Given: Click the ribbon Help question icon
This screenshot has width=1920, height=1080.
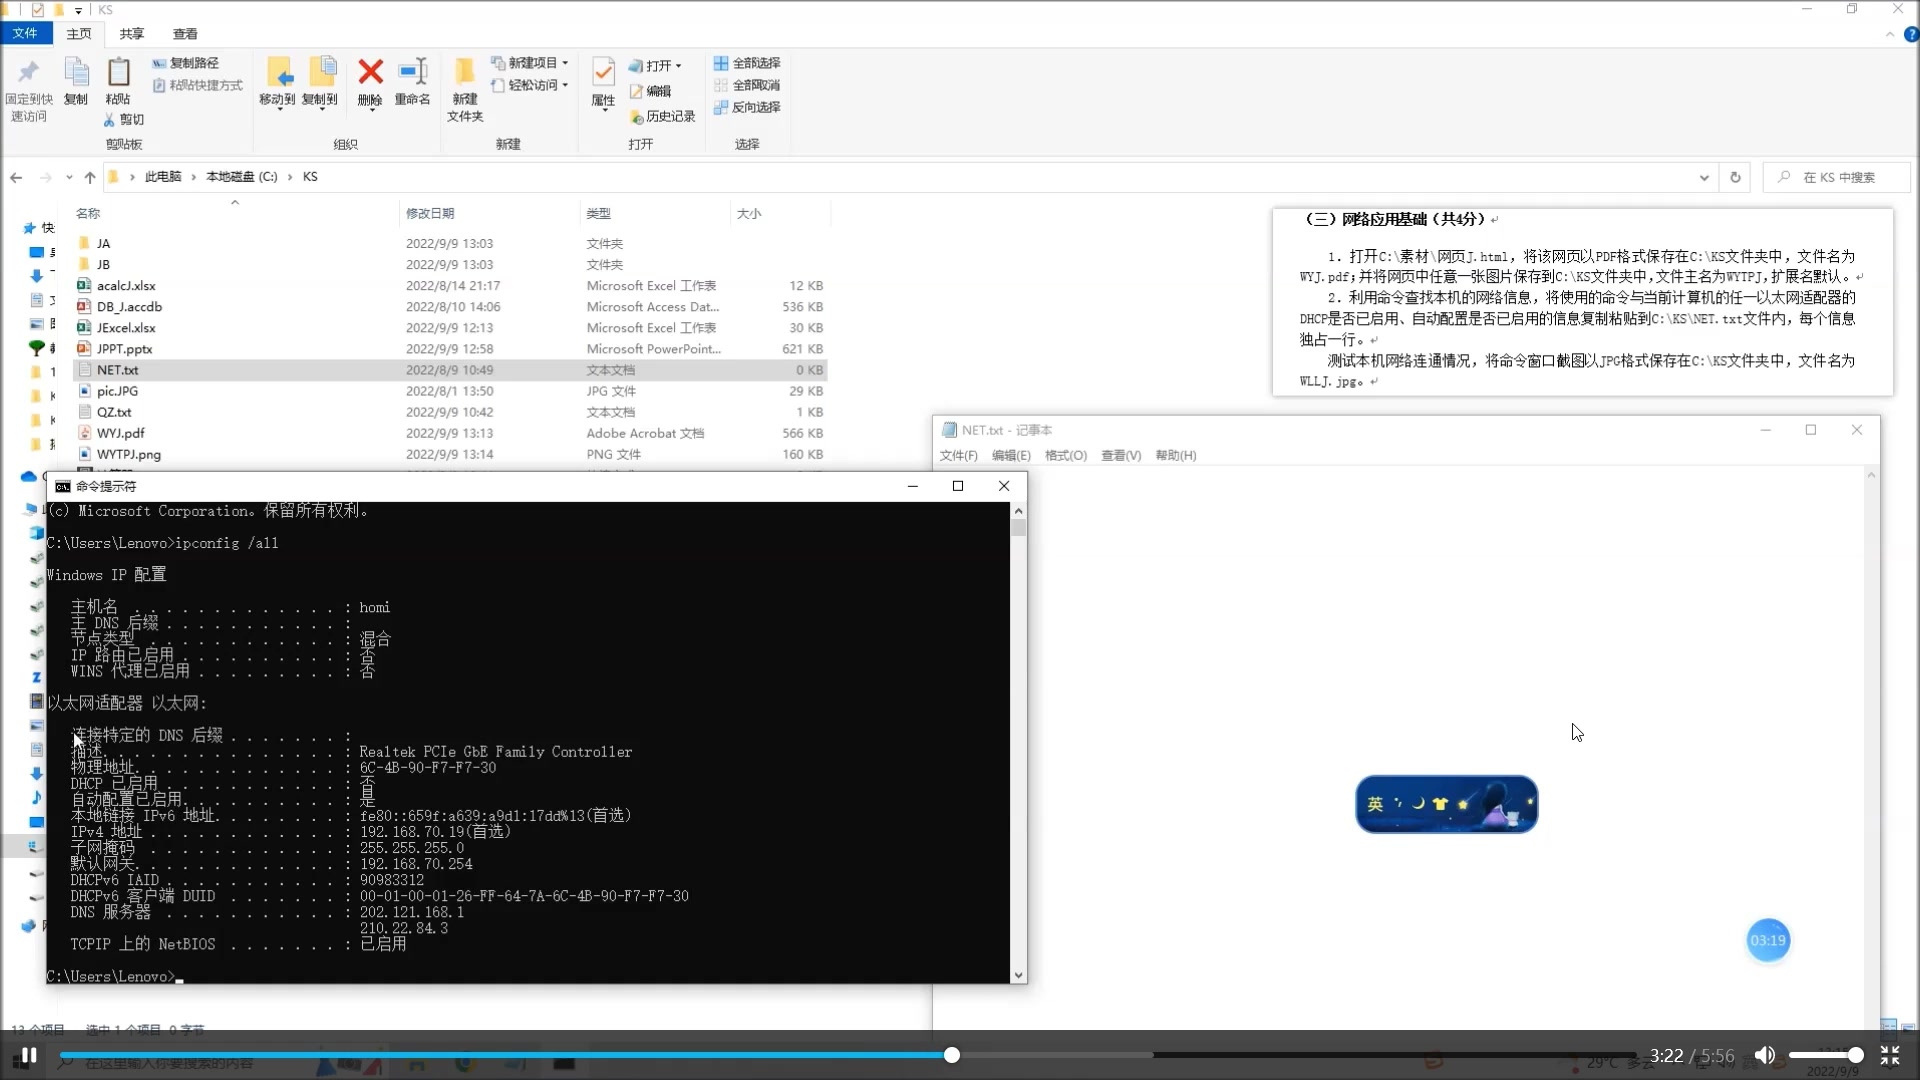Looking at the screenshot, I should pos(1911,34).
